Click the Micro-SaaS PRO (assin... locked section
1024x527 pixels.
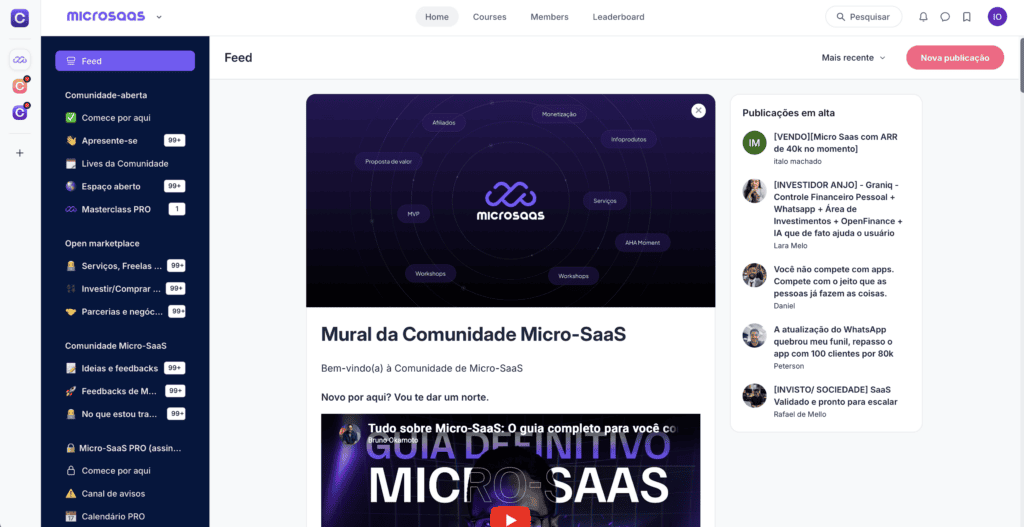pos(124,449)
